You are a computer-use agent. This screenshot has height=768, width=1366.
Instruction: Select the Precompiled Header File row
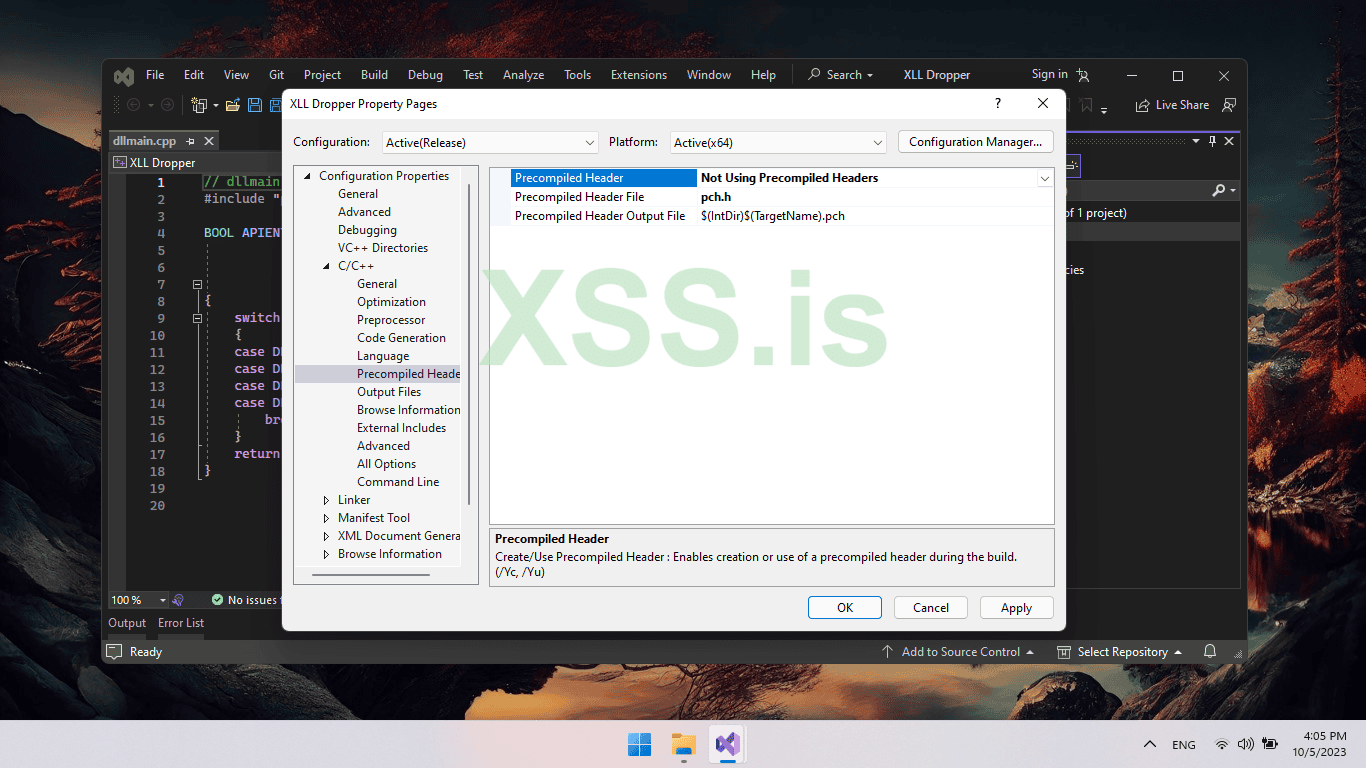click(x=782, y=197)
